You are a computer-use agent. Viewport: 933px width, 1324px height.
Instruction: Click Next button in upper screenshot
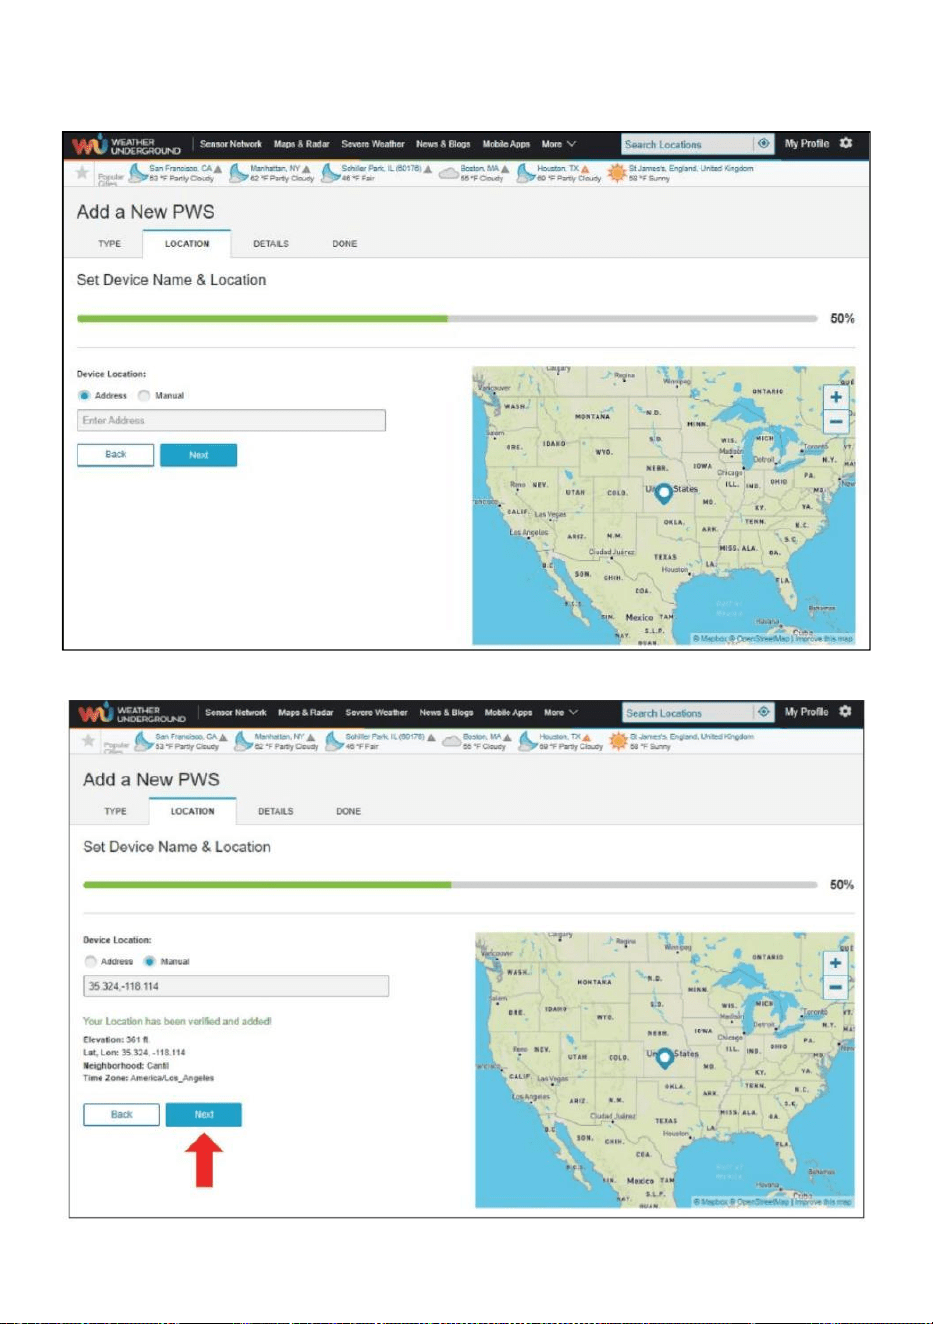pos(199,455)
